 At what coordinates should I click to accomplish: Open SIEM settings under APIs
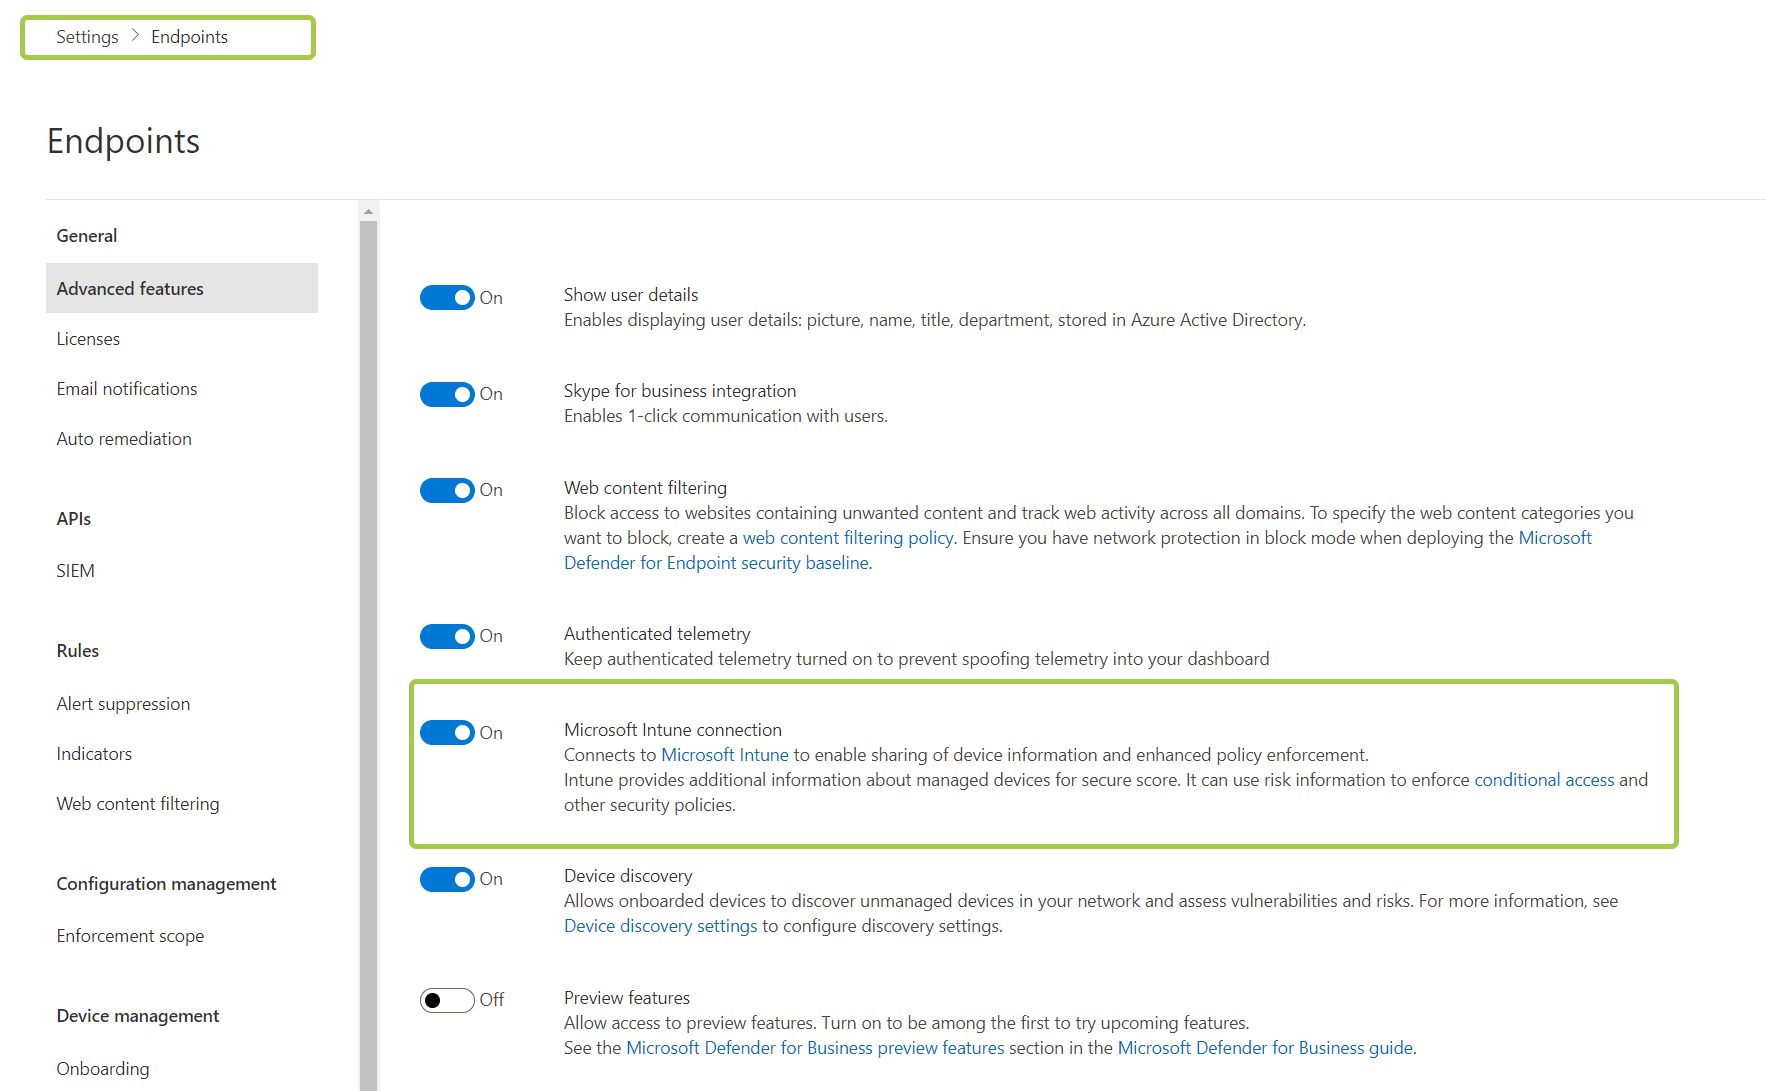coord(75,571)
